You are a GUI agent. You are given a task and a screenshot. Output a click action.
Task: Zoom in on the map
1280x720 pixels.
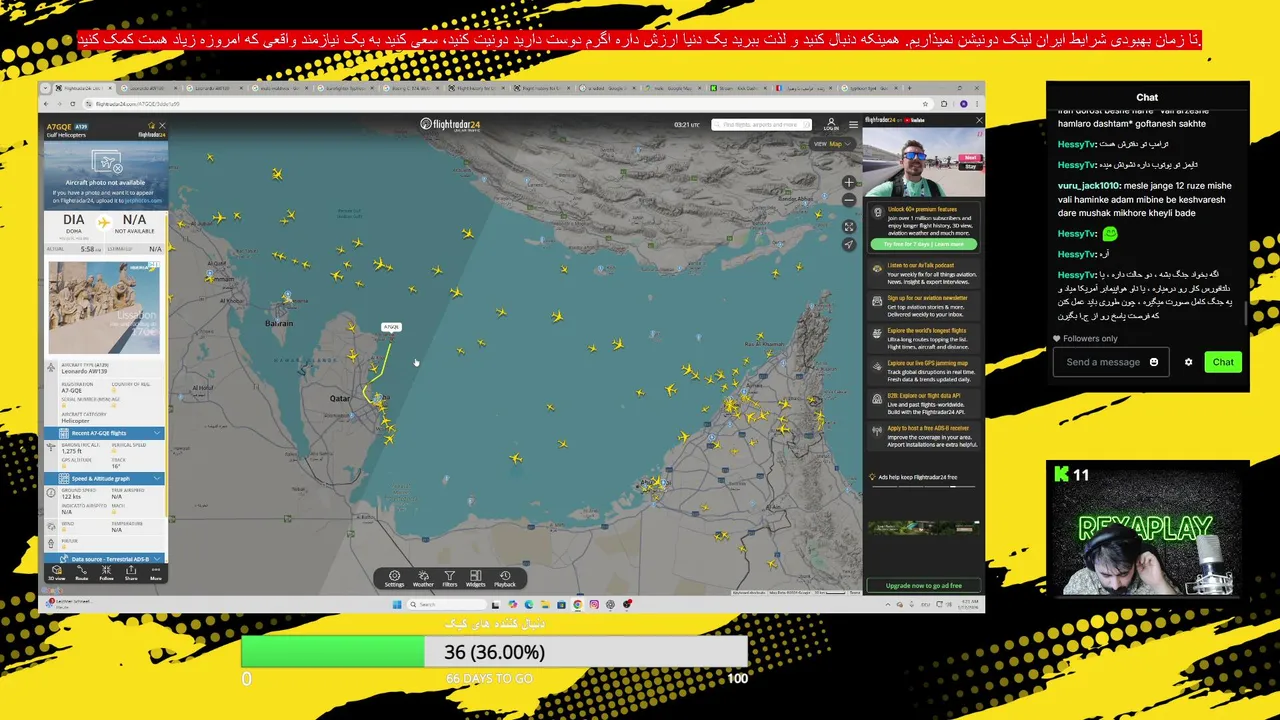(x=849, y=182)
